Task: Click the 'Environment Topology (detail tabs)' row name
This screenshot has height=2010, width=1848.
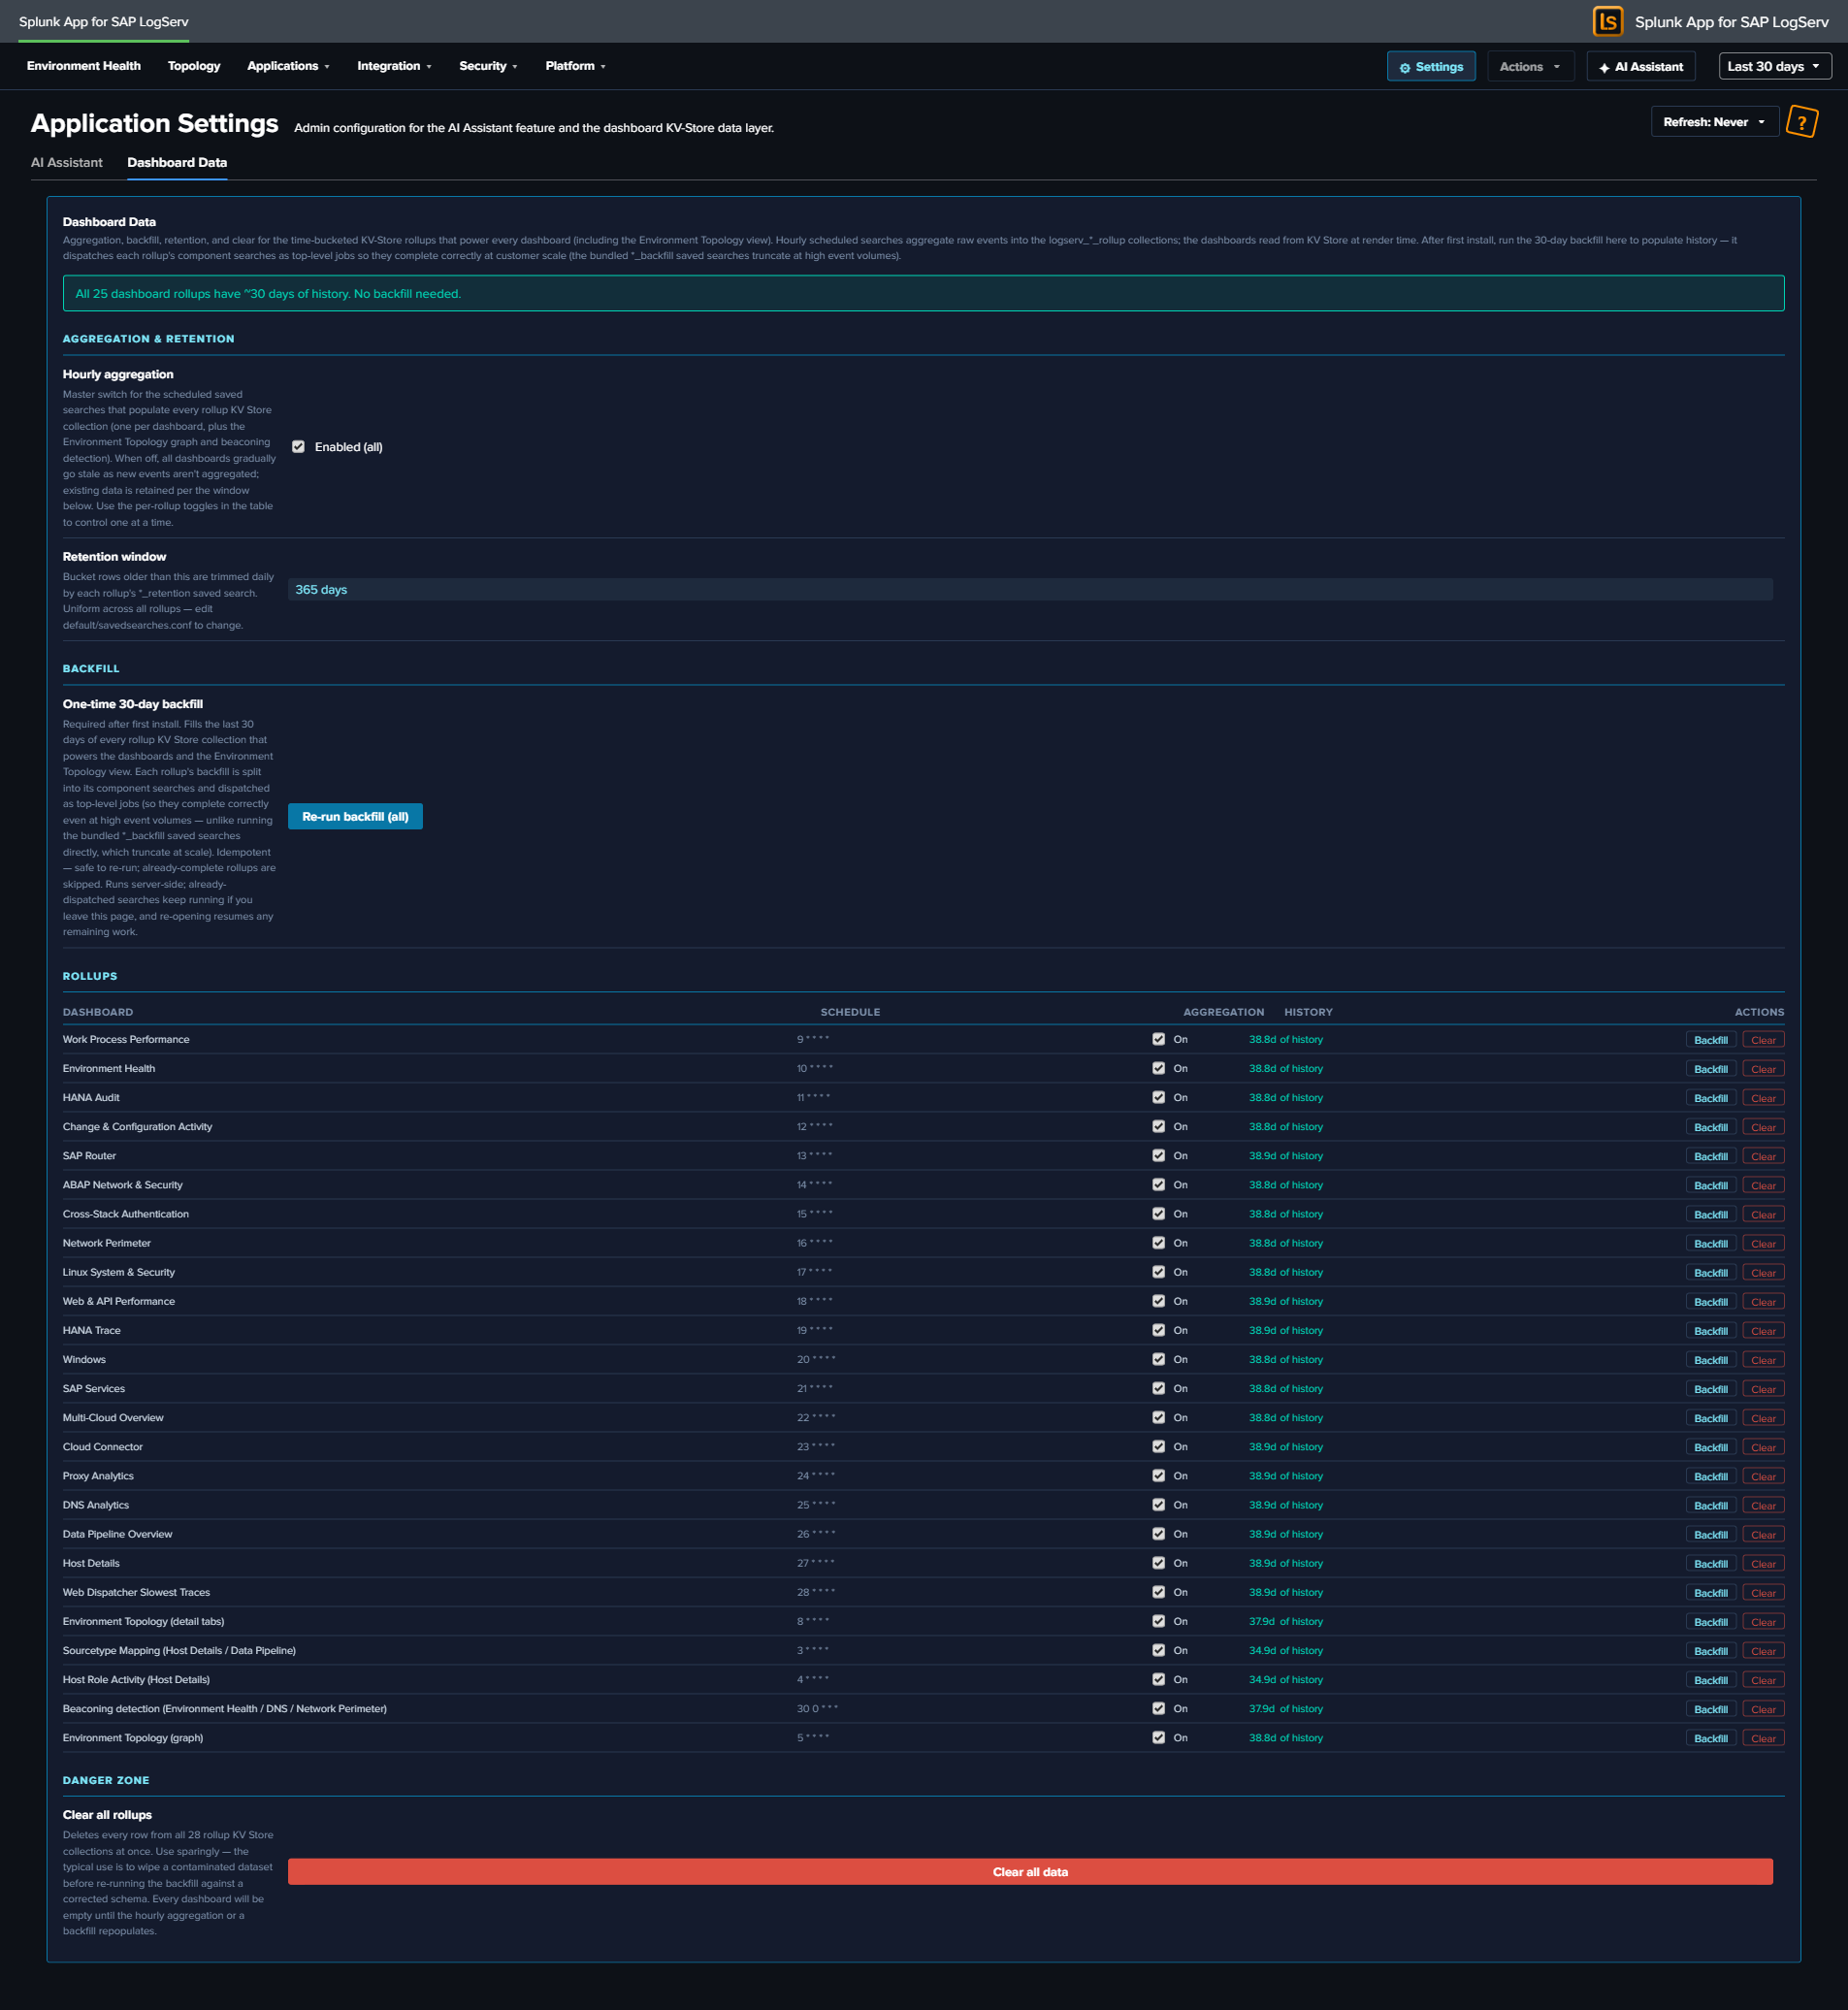Action: point(143,1621)
